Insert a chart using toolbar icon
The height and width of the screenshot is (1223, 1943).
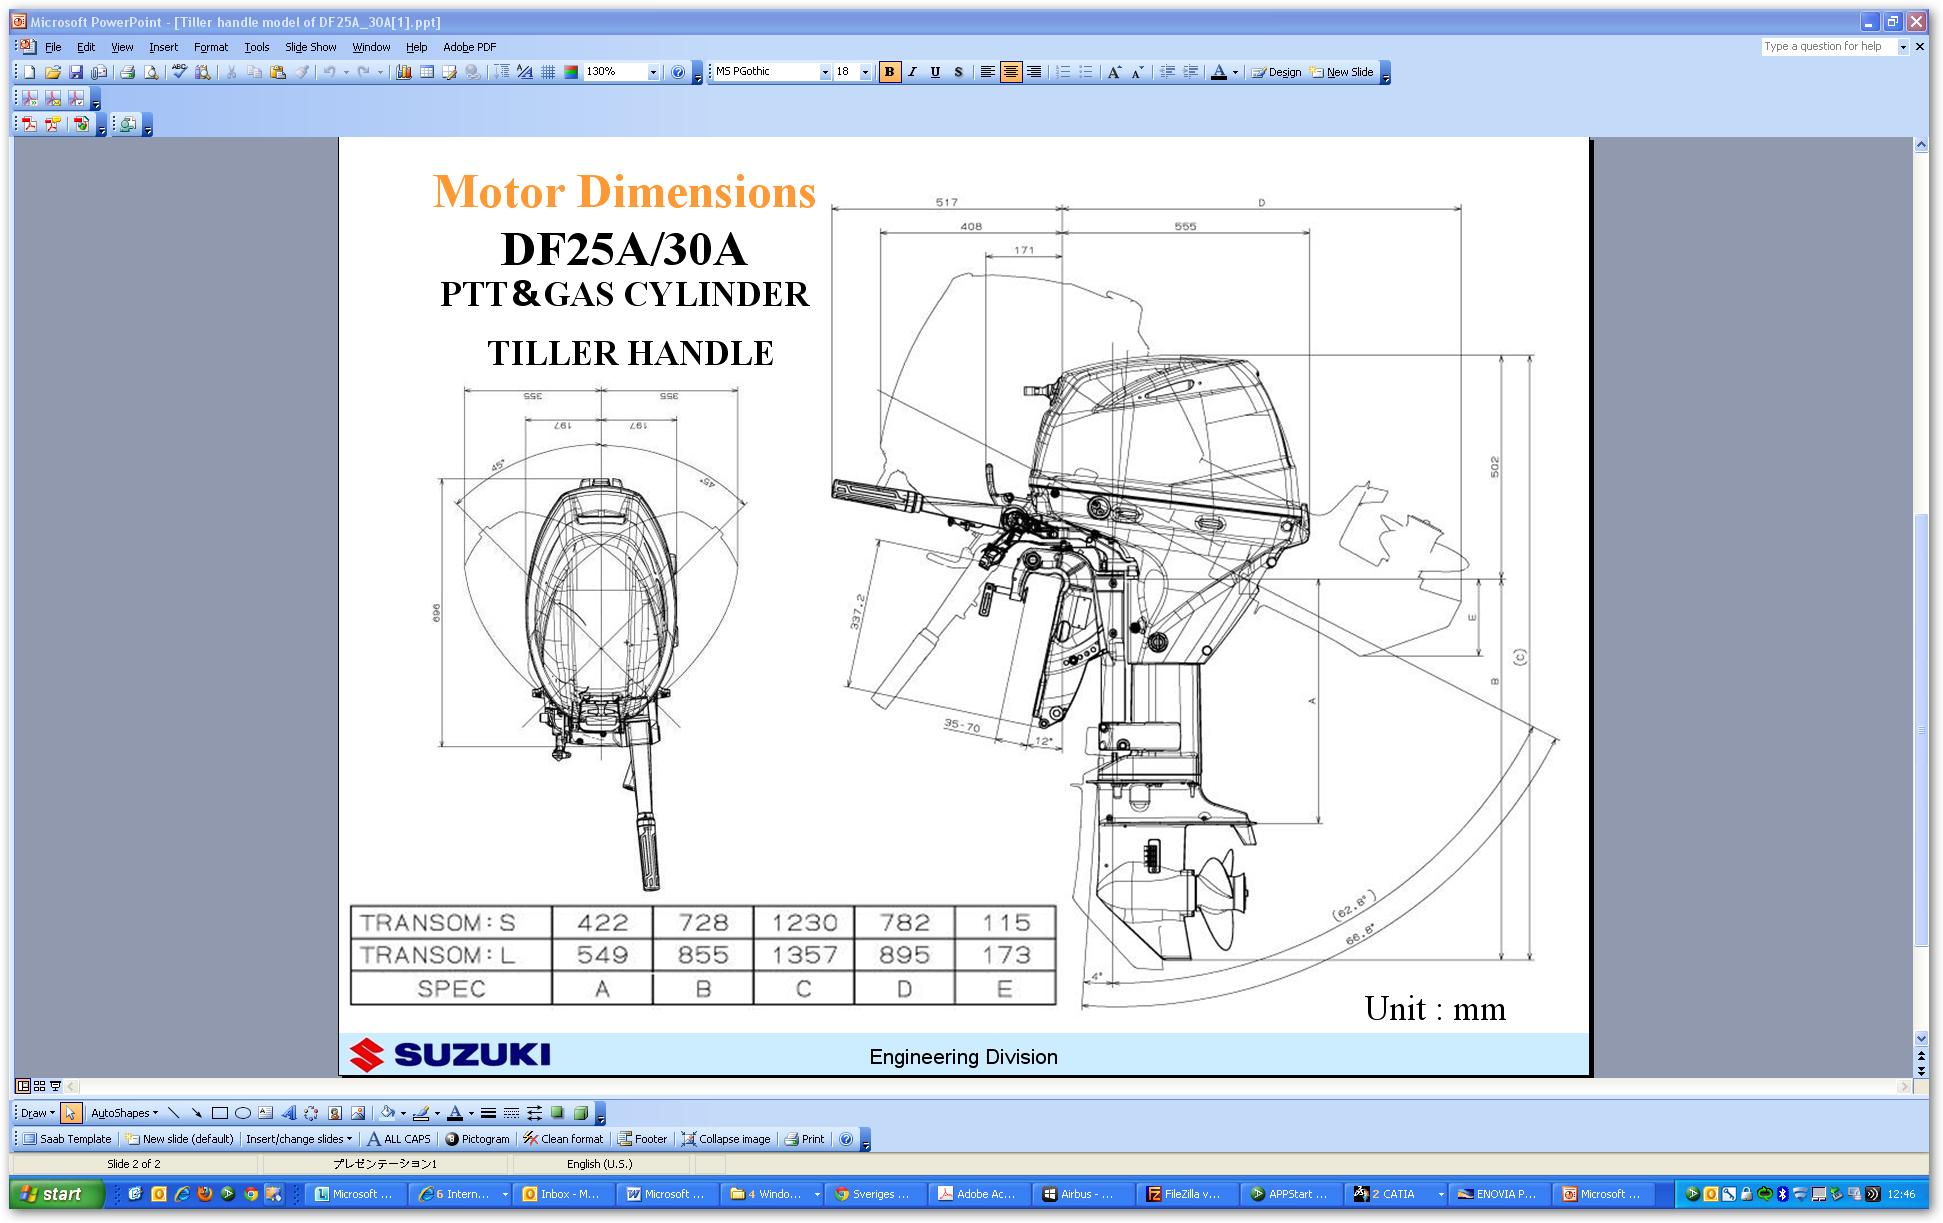pos(404,72)
